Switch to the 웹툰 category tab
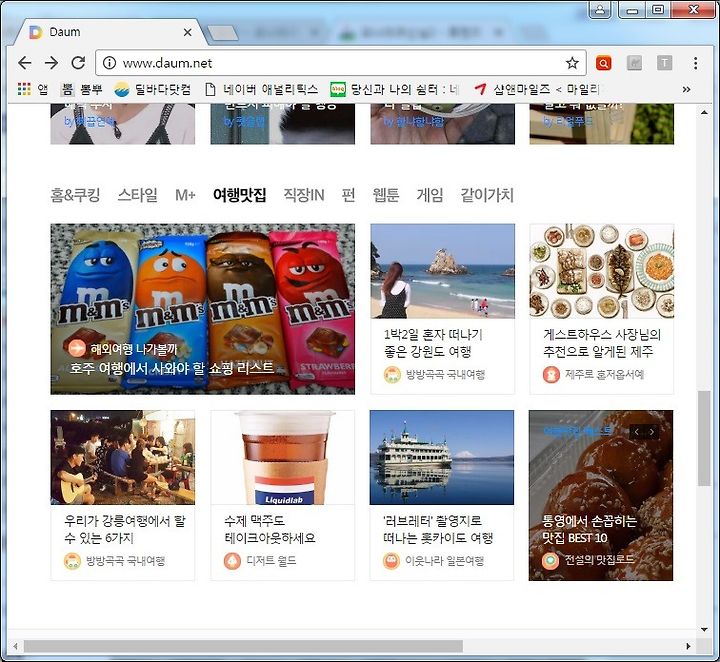Image resolution: width=720 pixels, height=662 pixels. [x=386, y=195]
